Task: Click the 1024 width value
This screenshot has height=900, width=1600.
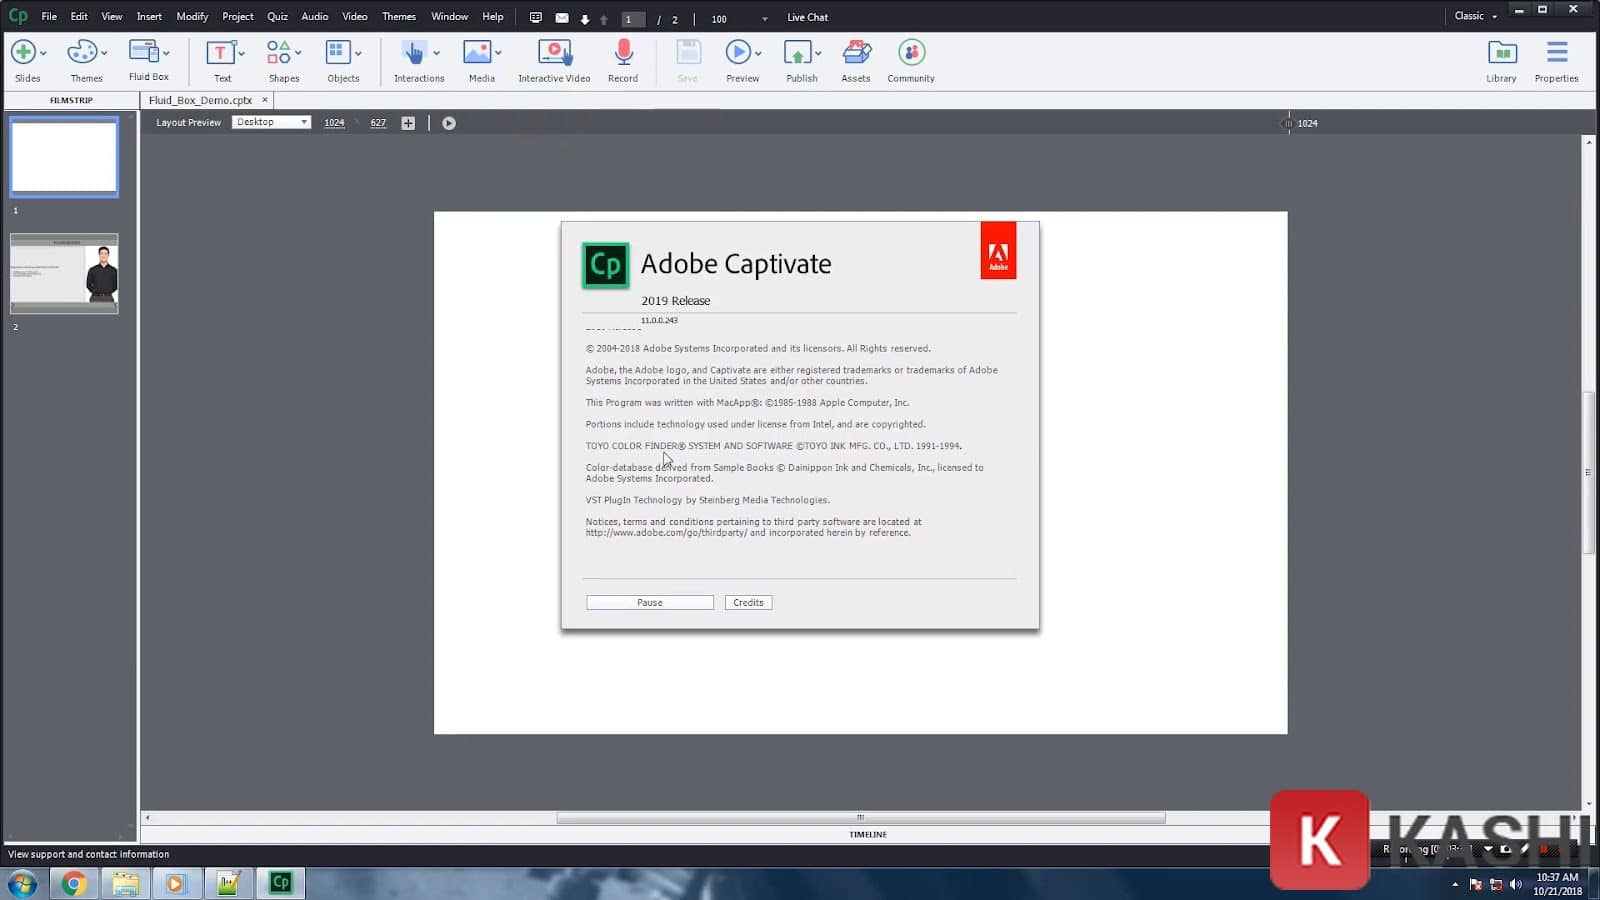Action: click(334, 123)
